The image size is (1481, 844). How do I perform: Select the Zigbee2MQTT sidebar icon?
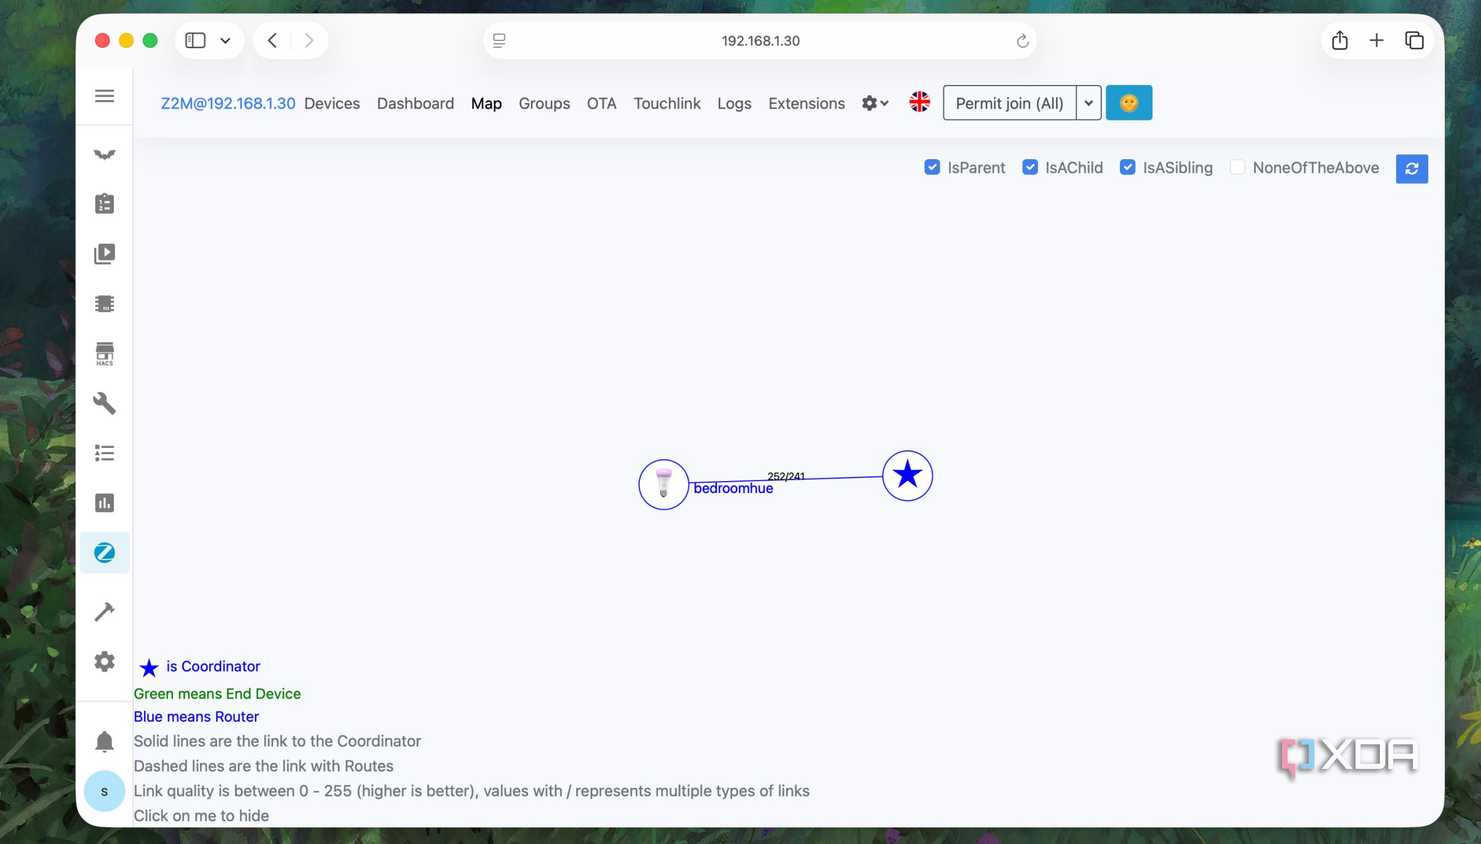104,553
